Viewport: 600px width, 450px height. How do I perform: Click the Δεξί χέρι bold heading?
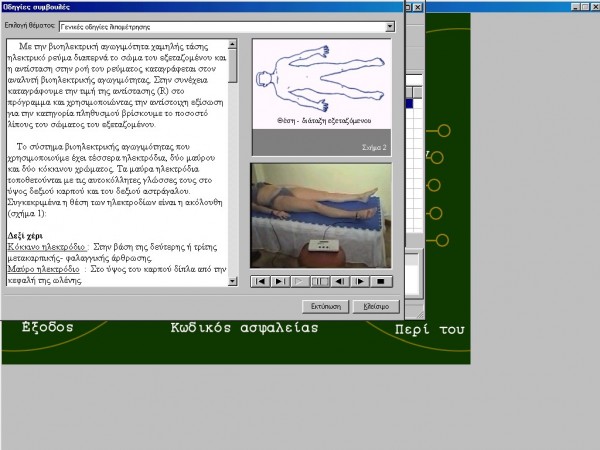point(25,236)
